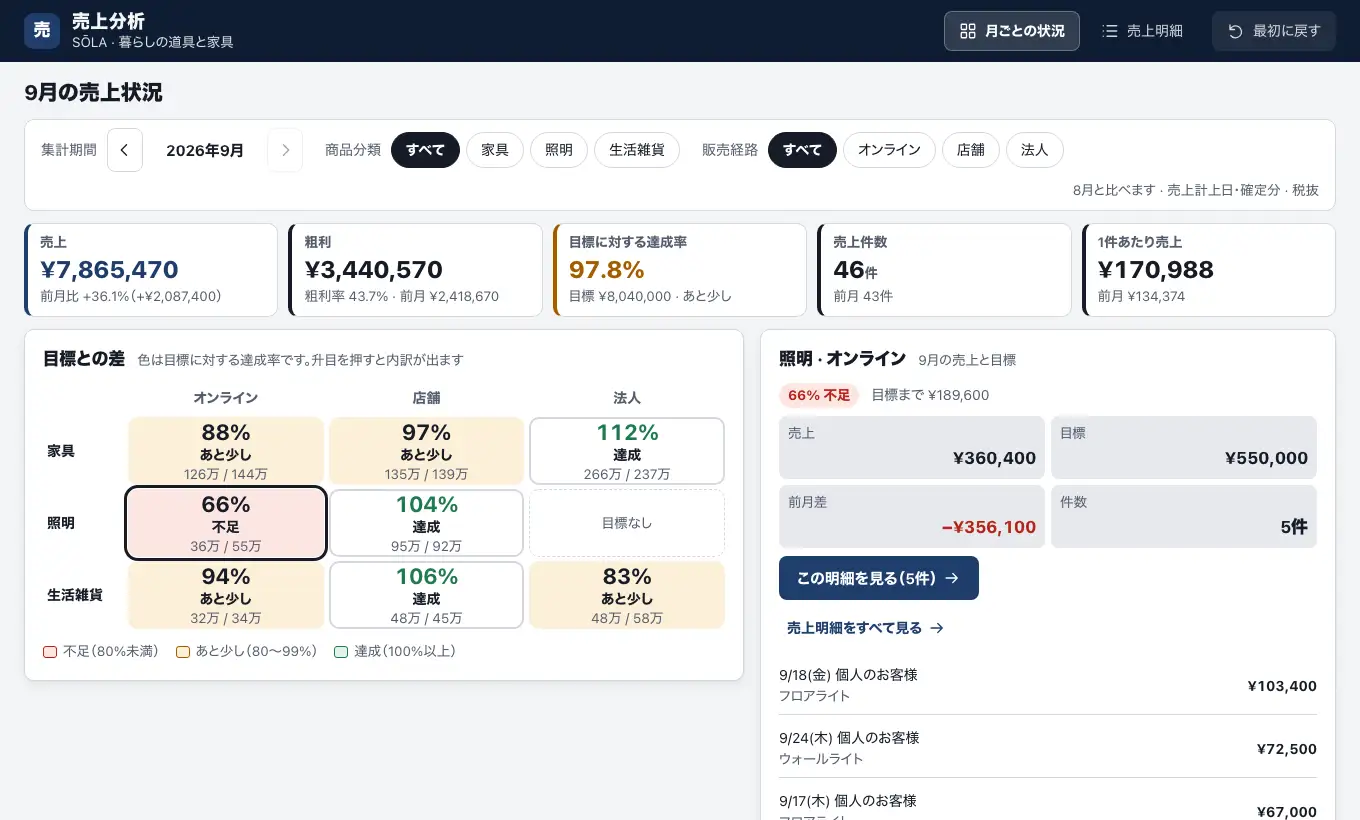Go to the previous month with left chevron
The image size is (1360, 820).
125,150
